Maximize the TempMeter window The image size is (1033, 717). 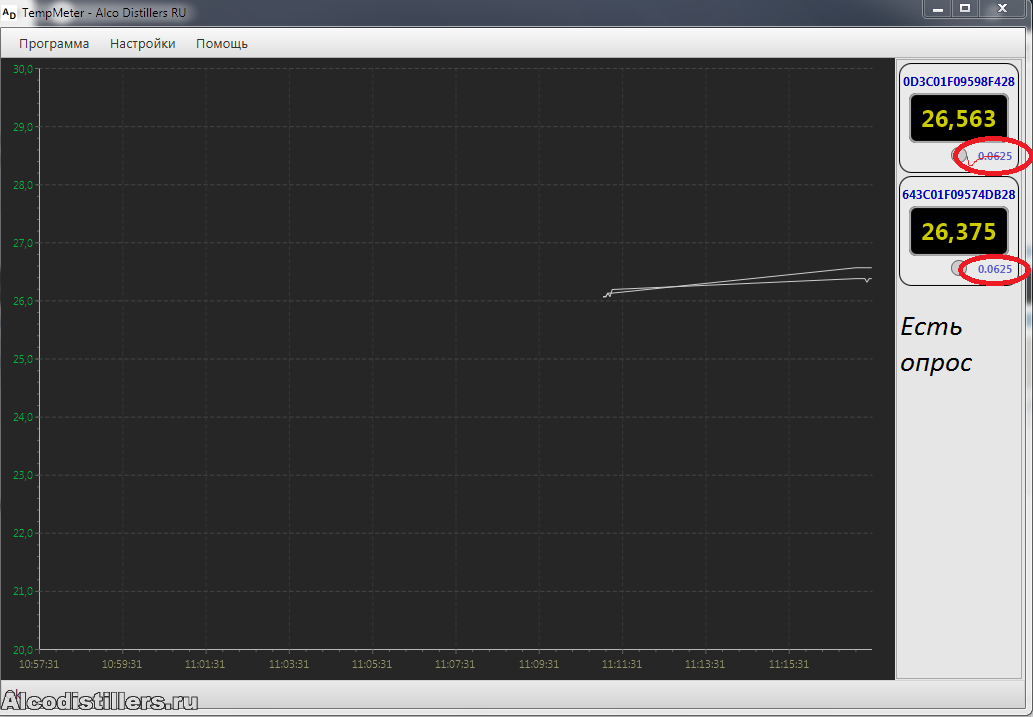(966, 8)
